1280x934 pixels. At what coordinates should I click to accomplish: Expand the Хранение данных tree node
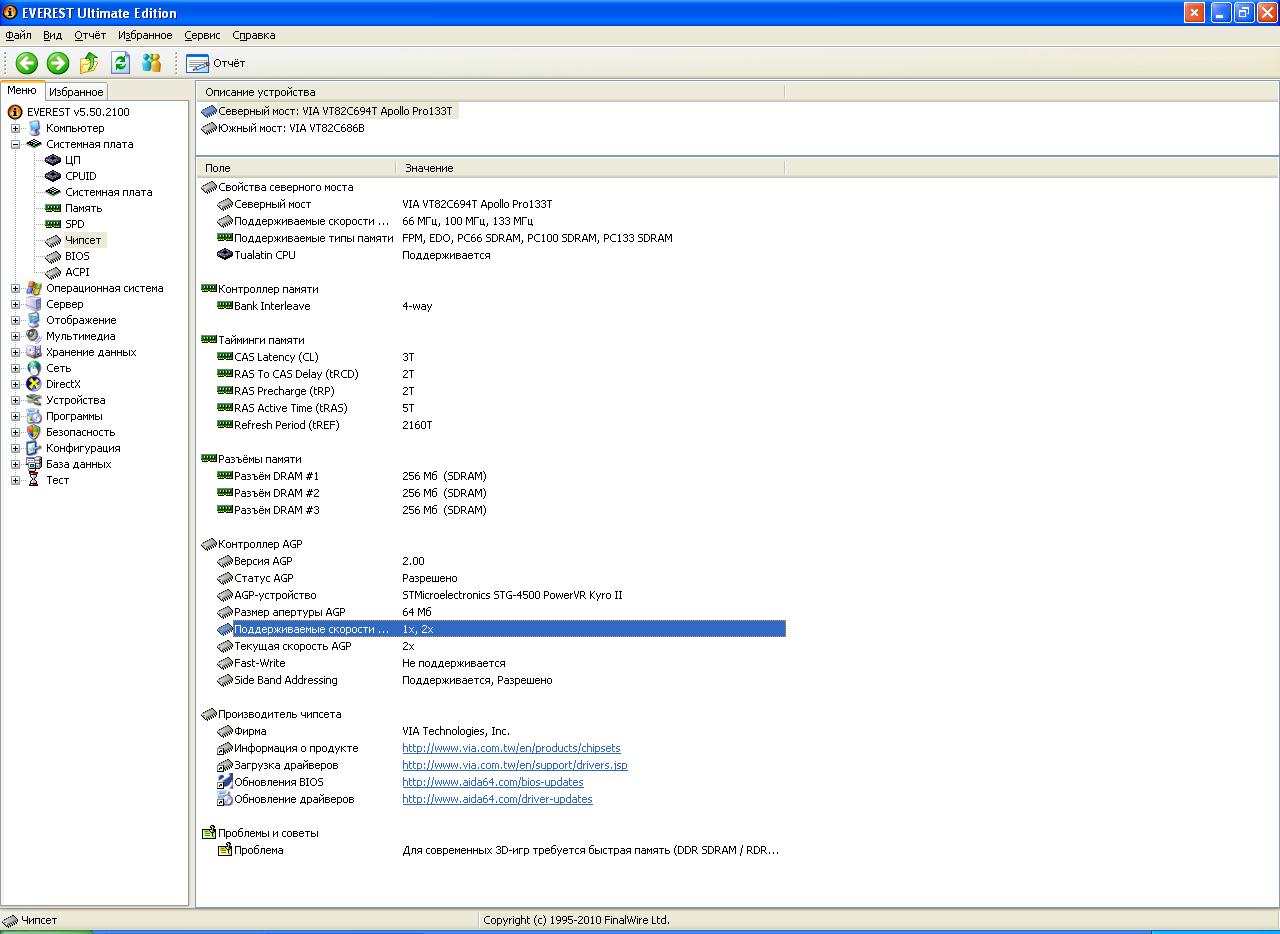[15, 352]
